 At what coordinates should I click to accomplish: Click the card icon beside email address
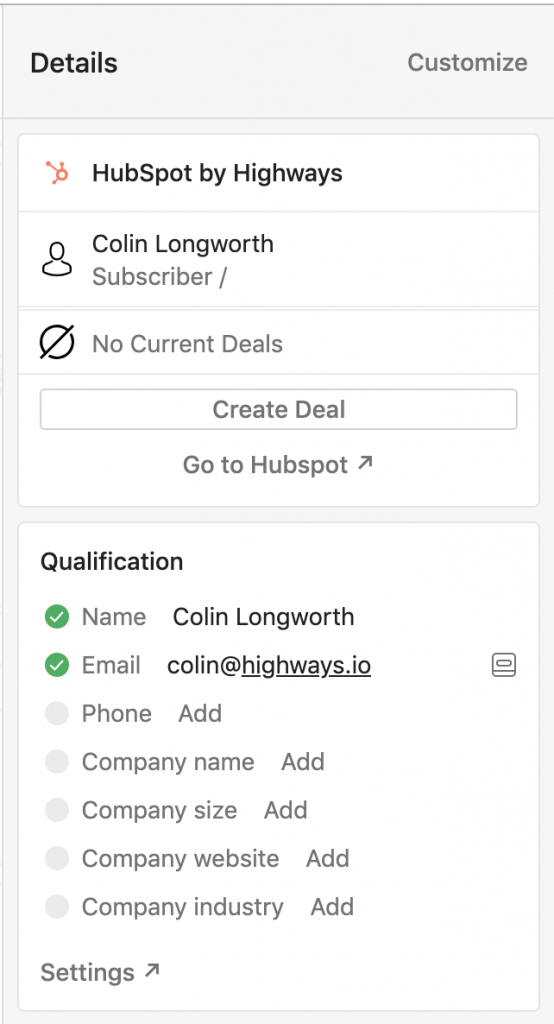click(x=504, y=665)
